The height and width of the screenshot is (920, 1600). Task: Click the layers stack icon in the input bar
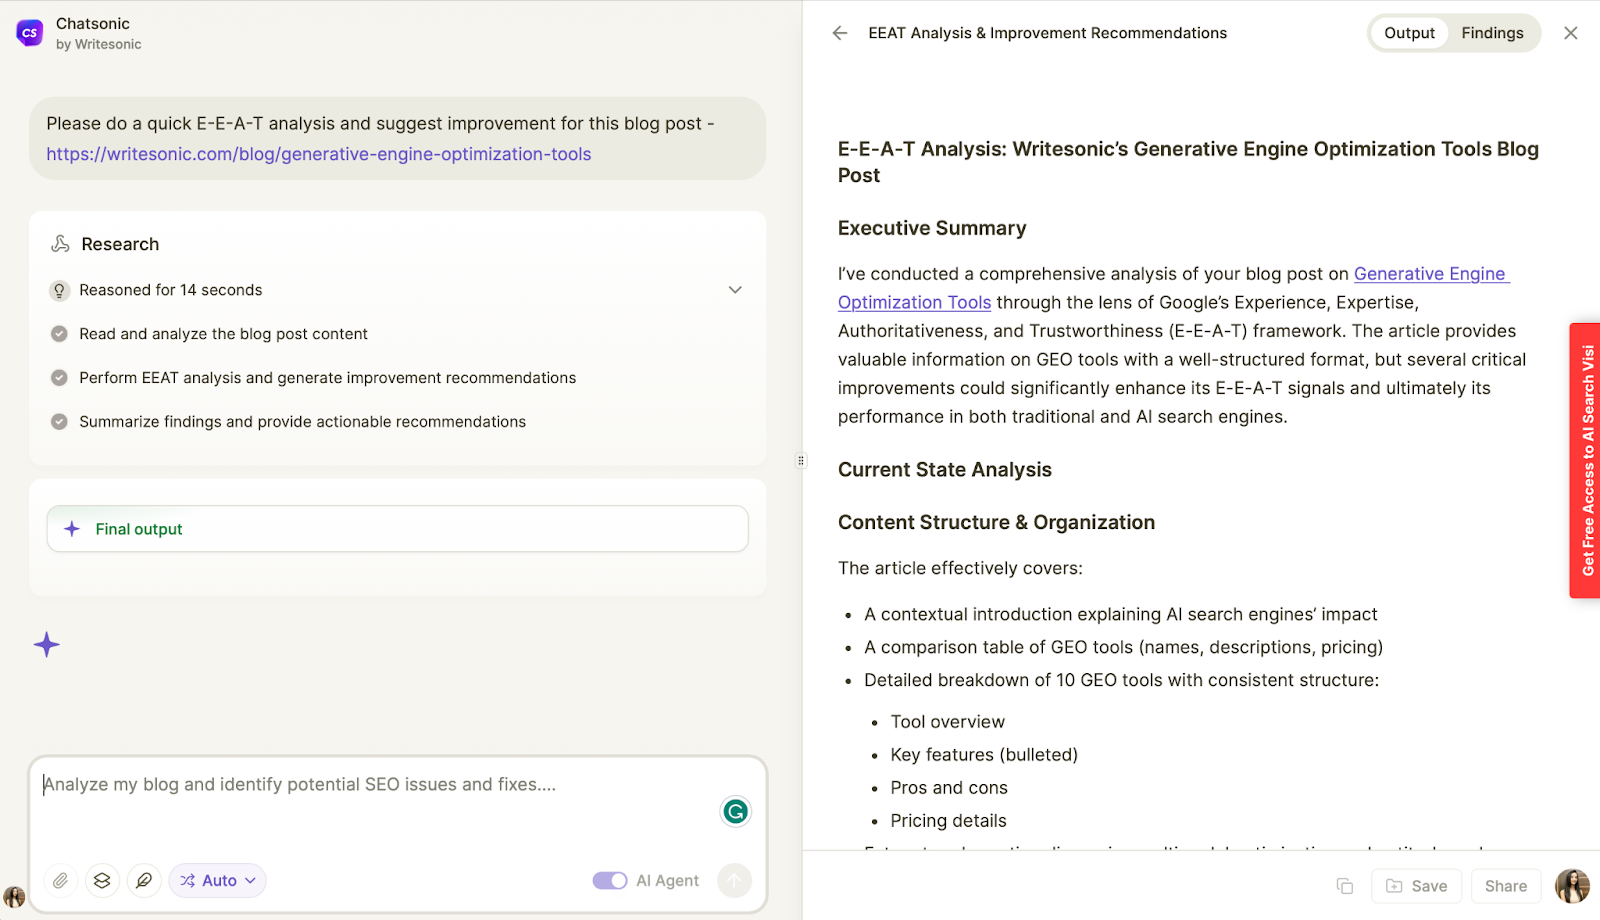coord(102,881)
